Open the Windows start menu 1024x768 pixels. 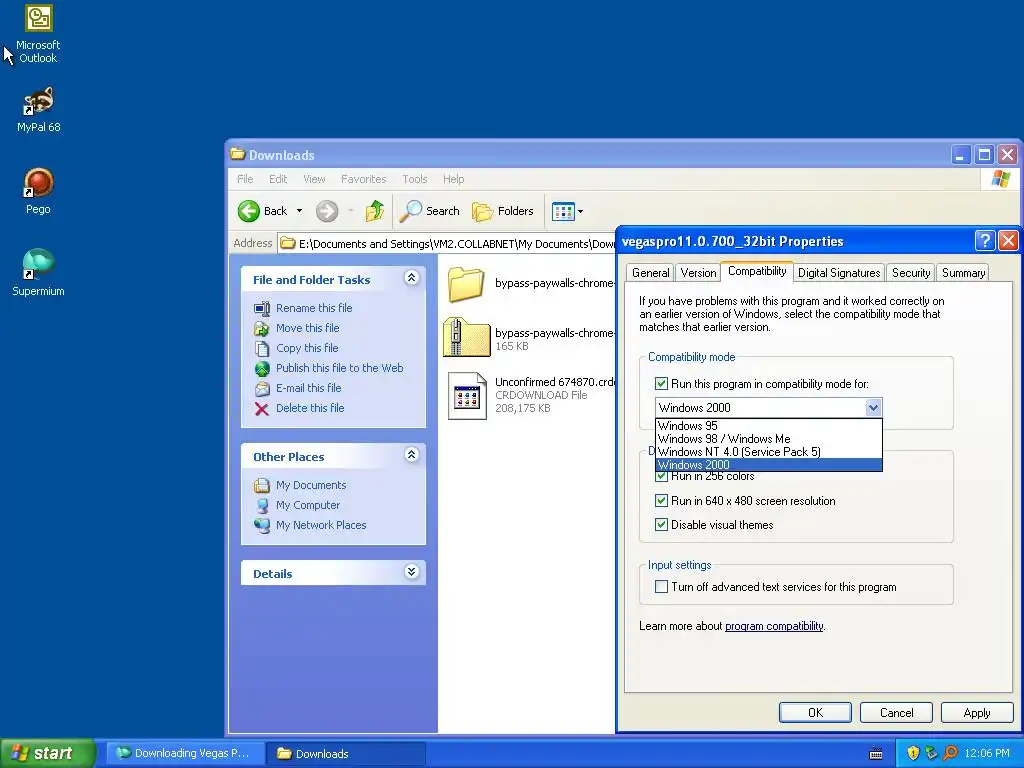tap(48, 753)
